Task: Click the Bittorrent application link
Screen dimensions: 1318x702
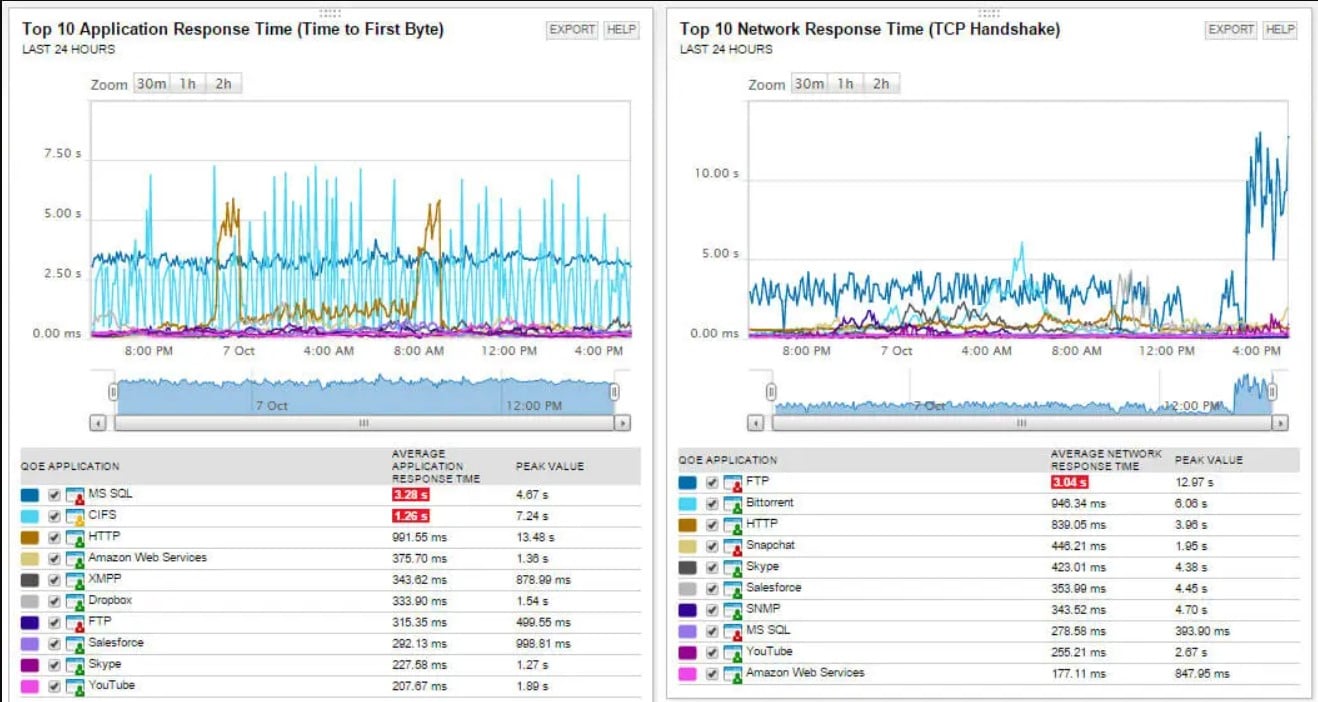Action: [x=770, y=502]
